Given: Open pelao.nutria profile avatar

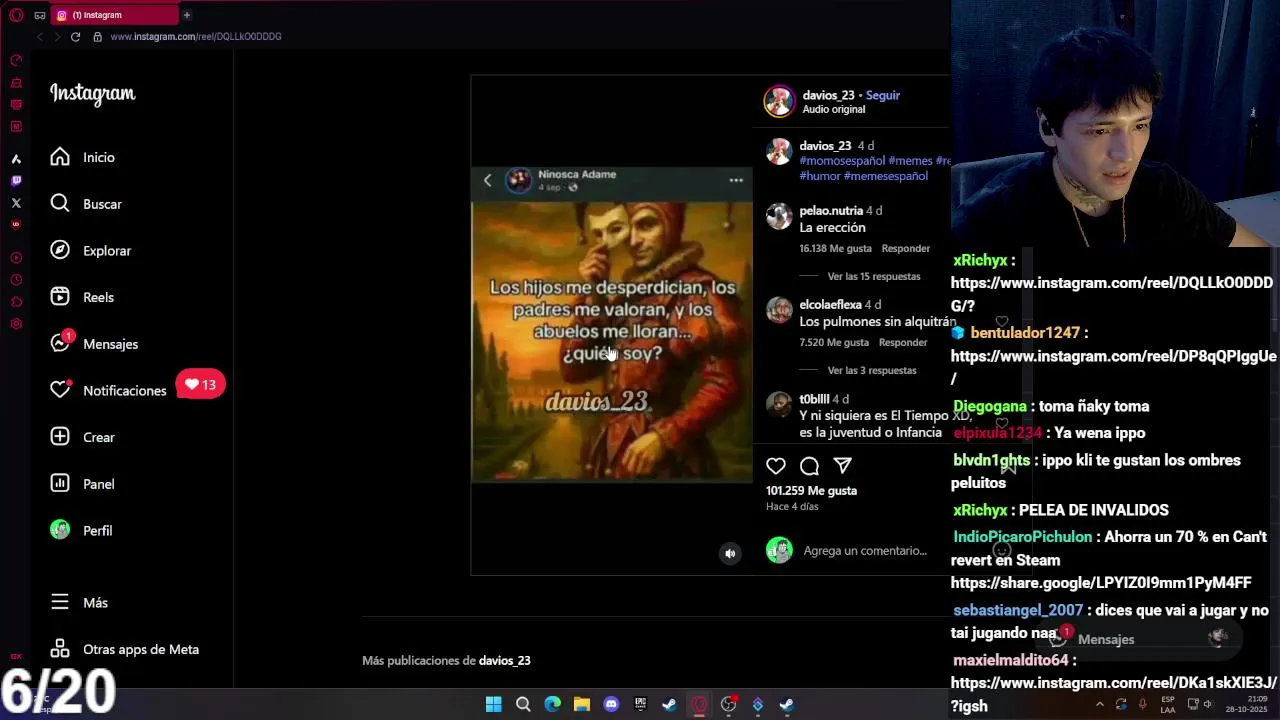Looking at the screenshot, I should click(779, 216).
